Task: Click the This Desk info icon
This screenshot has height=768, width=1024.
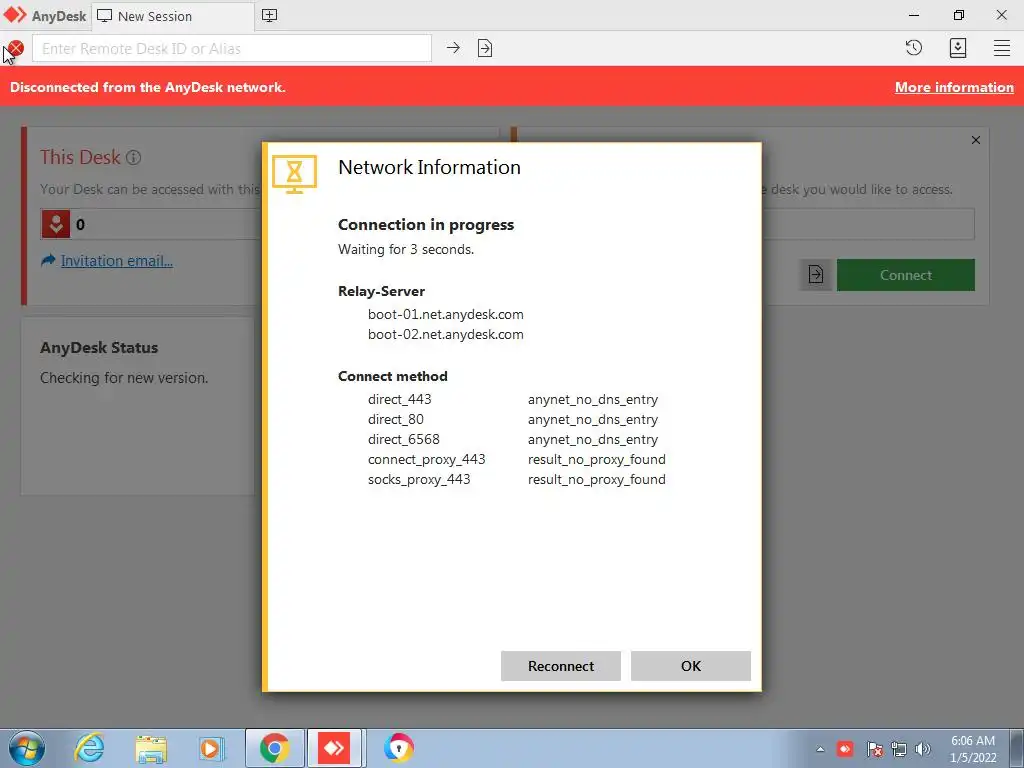Action: pos(133,157)
